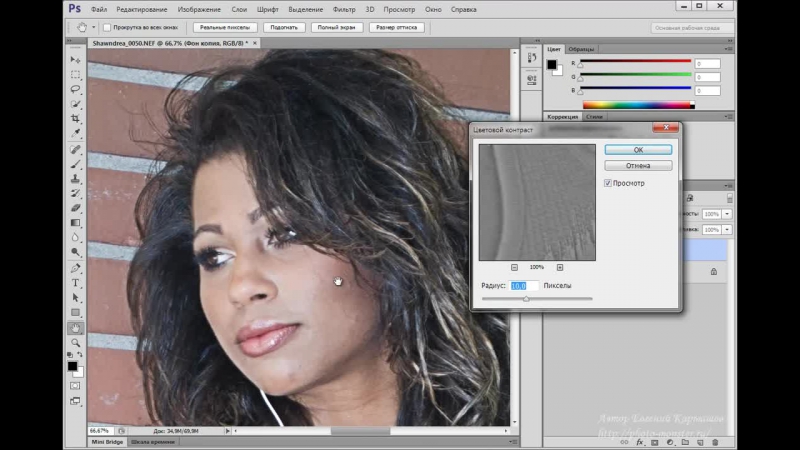Select the Rectangle shape tool

pos(76,313)
